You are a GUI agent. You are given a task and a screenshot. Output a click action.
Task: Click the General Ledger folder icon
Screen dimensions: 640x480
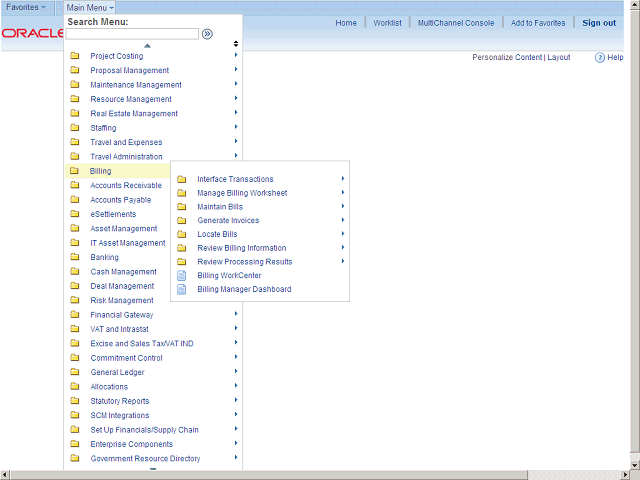tap(75, 373)
